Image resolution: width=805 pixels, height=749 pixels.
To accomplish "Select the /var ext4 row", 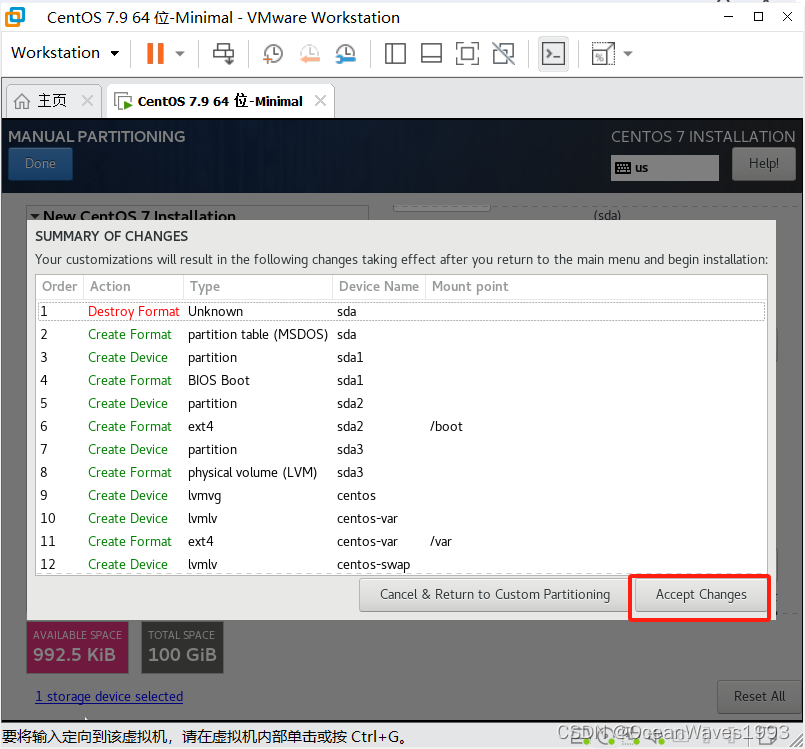I will 401,542.
